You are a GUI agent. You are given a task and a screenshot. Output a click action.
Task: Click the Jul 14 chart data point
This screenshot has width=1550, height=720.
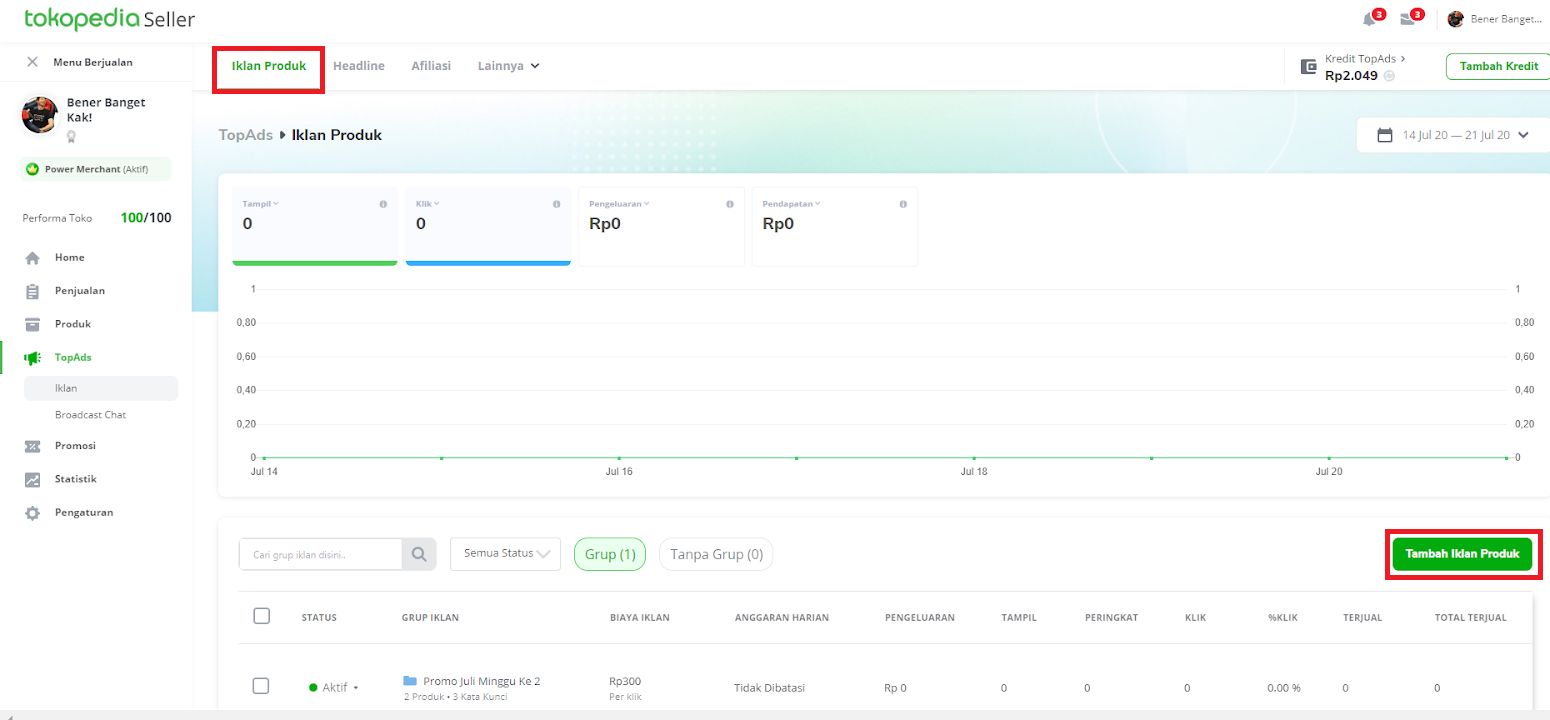(265, 457)
